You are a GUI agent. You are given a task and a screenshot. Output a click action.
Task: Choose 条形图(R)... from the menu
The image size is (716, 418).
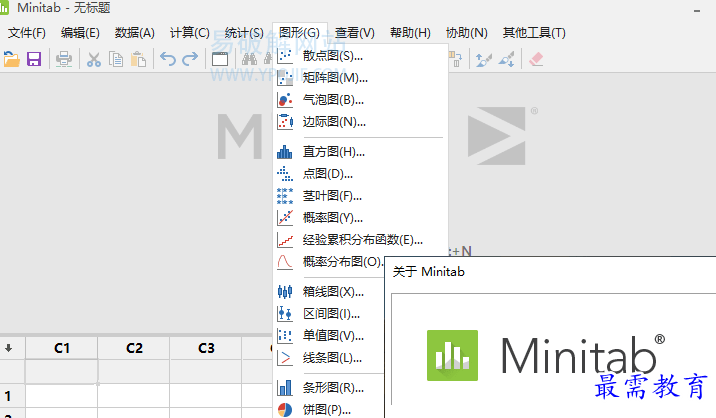coord(329,387)
